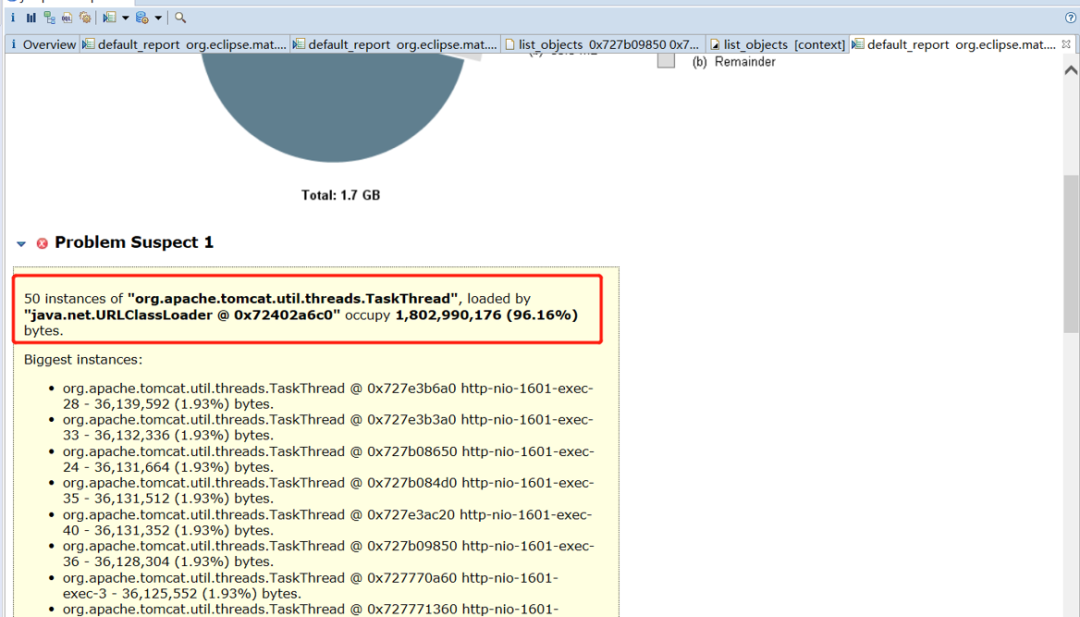
Task: Close the active default_report tab
Action: pyautogui.click(x=1066, y=44)
